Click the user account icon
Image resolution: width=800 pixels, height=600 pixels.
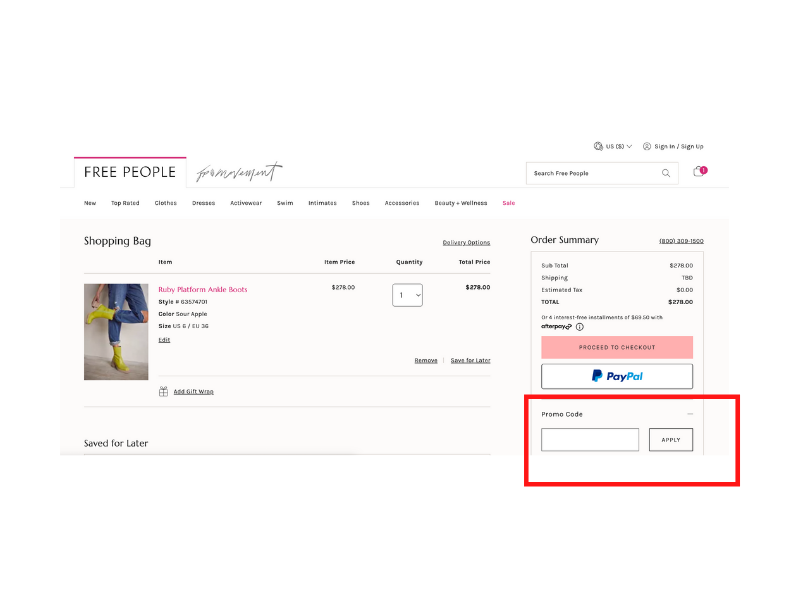tap(646, 146)
